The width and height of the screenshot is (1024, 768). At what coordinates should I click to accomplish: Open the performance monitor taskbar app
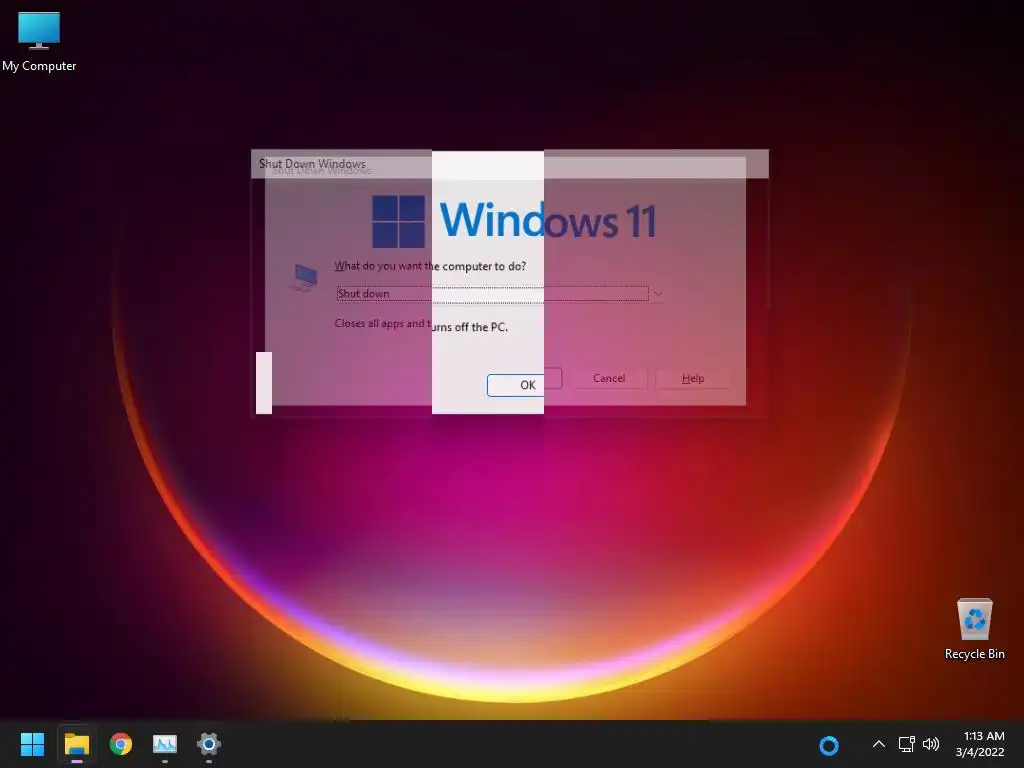coord(165,744)
